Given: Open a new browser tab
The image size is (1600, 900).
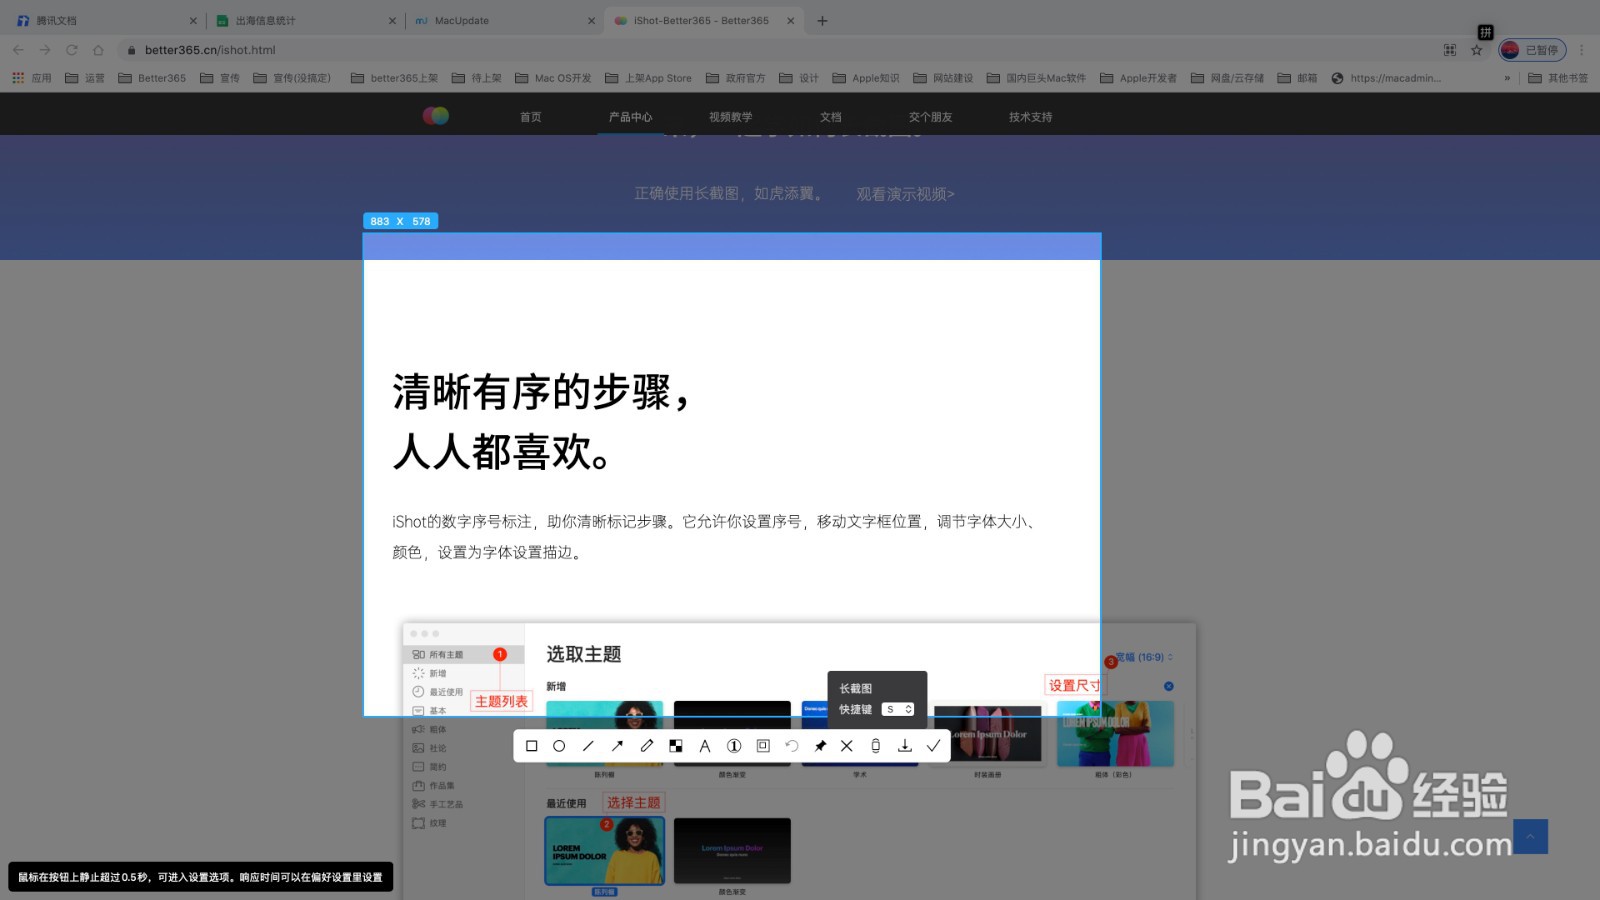Looking at the screenshot, I should point(822,20).
